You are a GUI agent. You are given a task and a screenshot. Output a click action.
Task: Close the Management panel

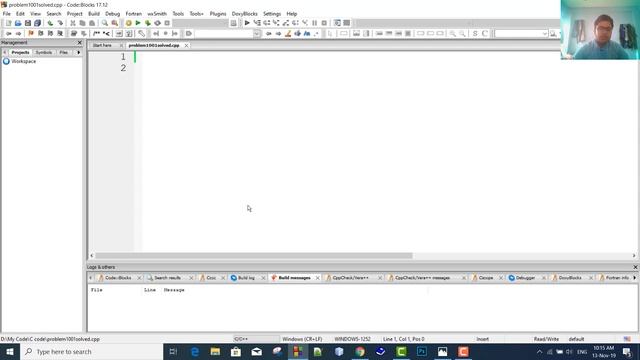(80, 42)
